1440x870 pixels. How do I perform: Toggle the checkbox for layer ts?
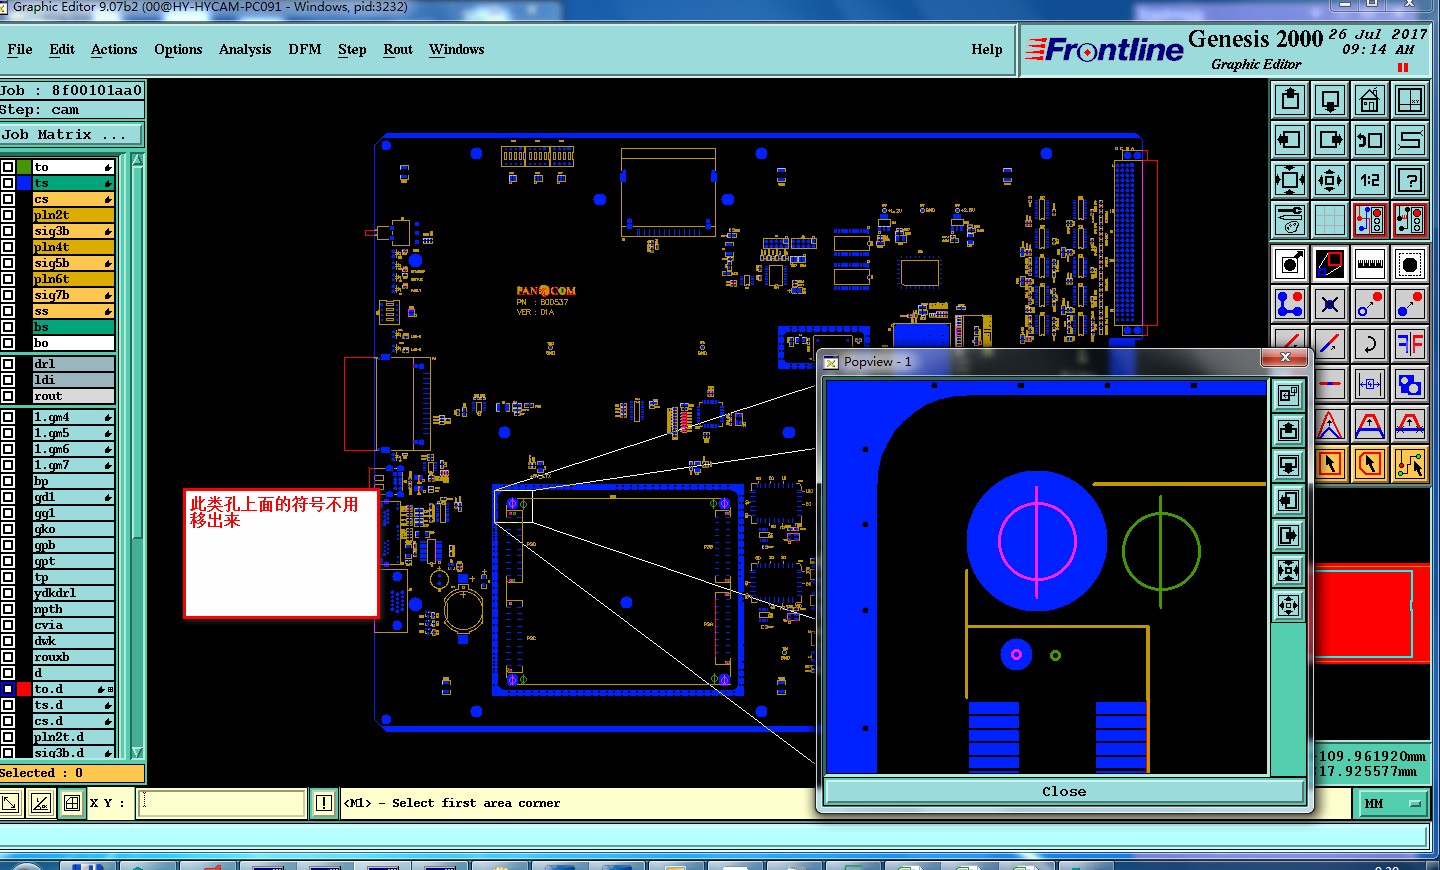coord(8,183)
